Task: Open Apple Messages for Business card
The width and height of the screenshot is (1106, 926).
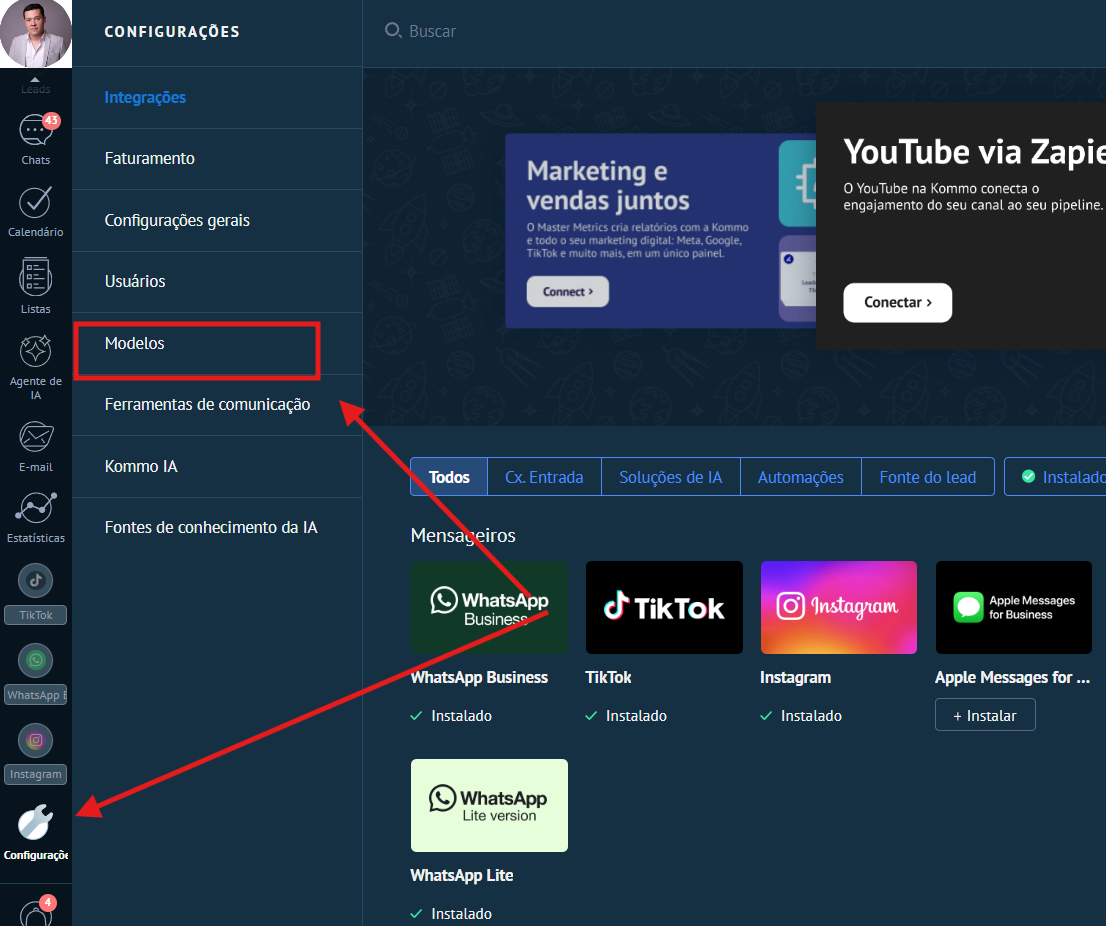Action: tap(1014, 607)
